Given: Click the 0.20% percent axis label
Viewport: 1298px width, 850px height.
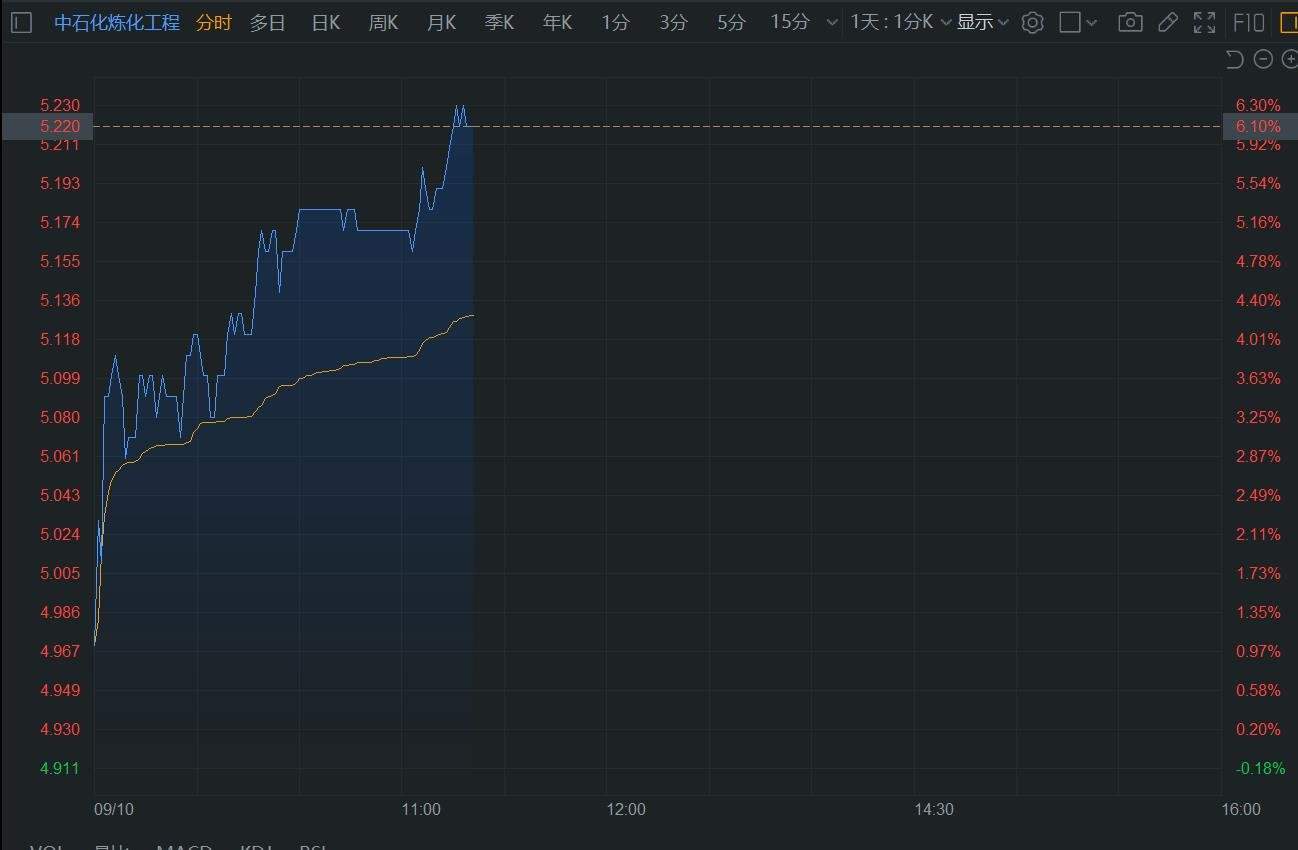Looking at the screenshot, I should pos(1258,729).
